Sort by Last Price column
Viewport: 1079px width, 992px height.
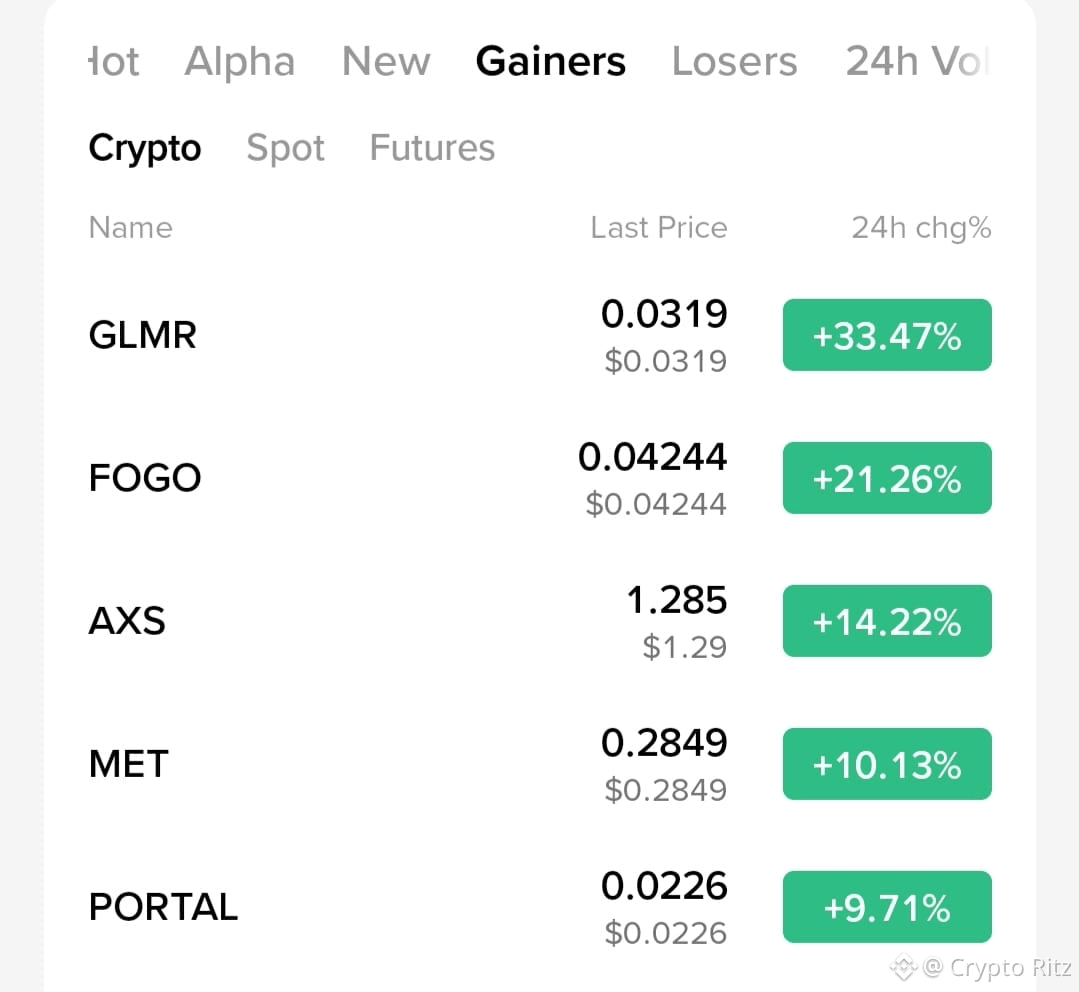pyautogui.click(x=658, y=228)
